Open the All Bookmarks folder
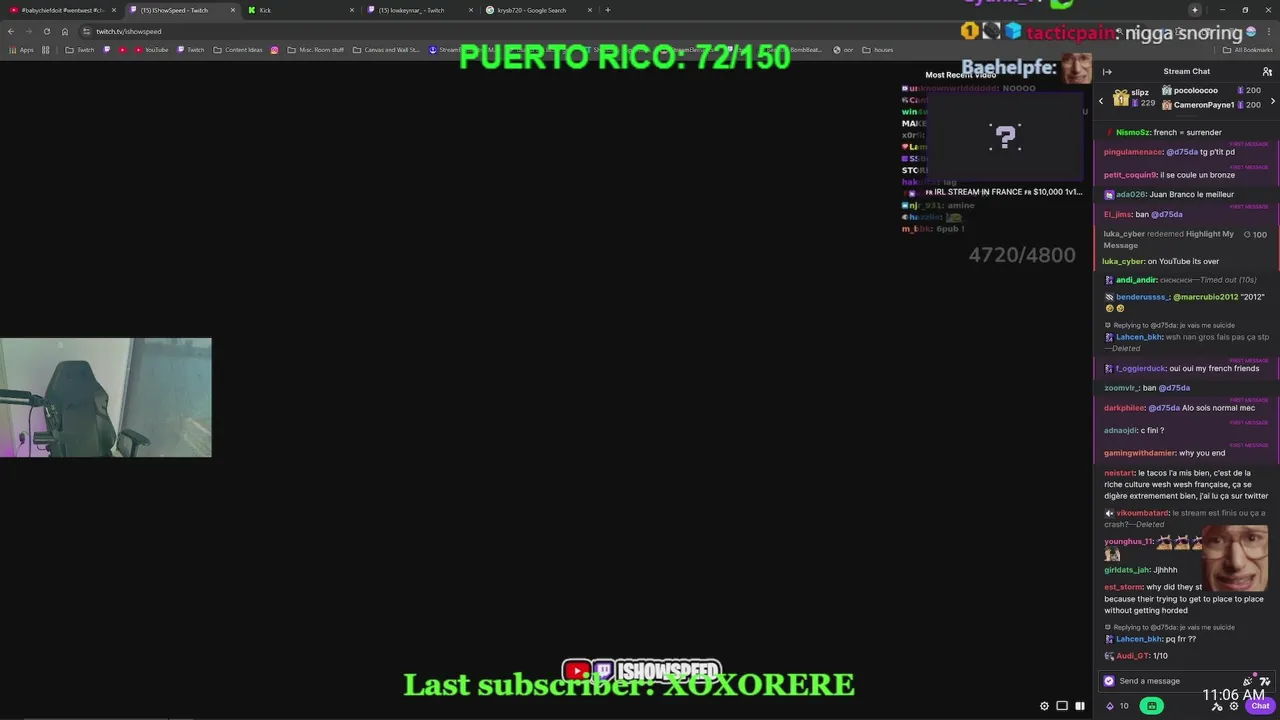The image size is (1280, 720). click(x=1248, y=50)
